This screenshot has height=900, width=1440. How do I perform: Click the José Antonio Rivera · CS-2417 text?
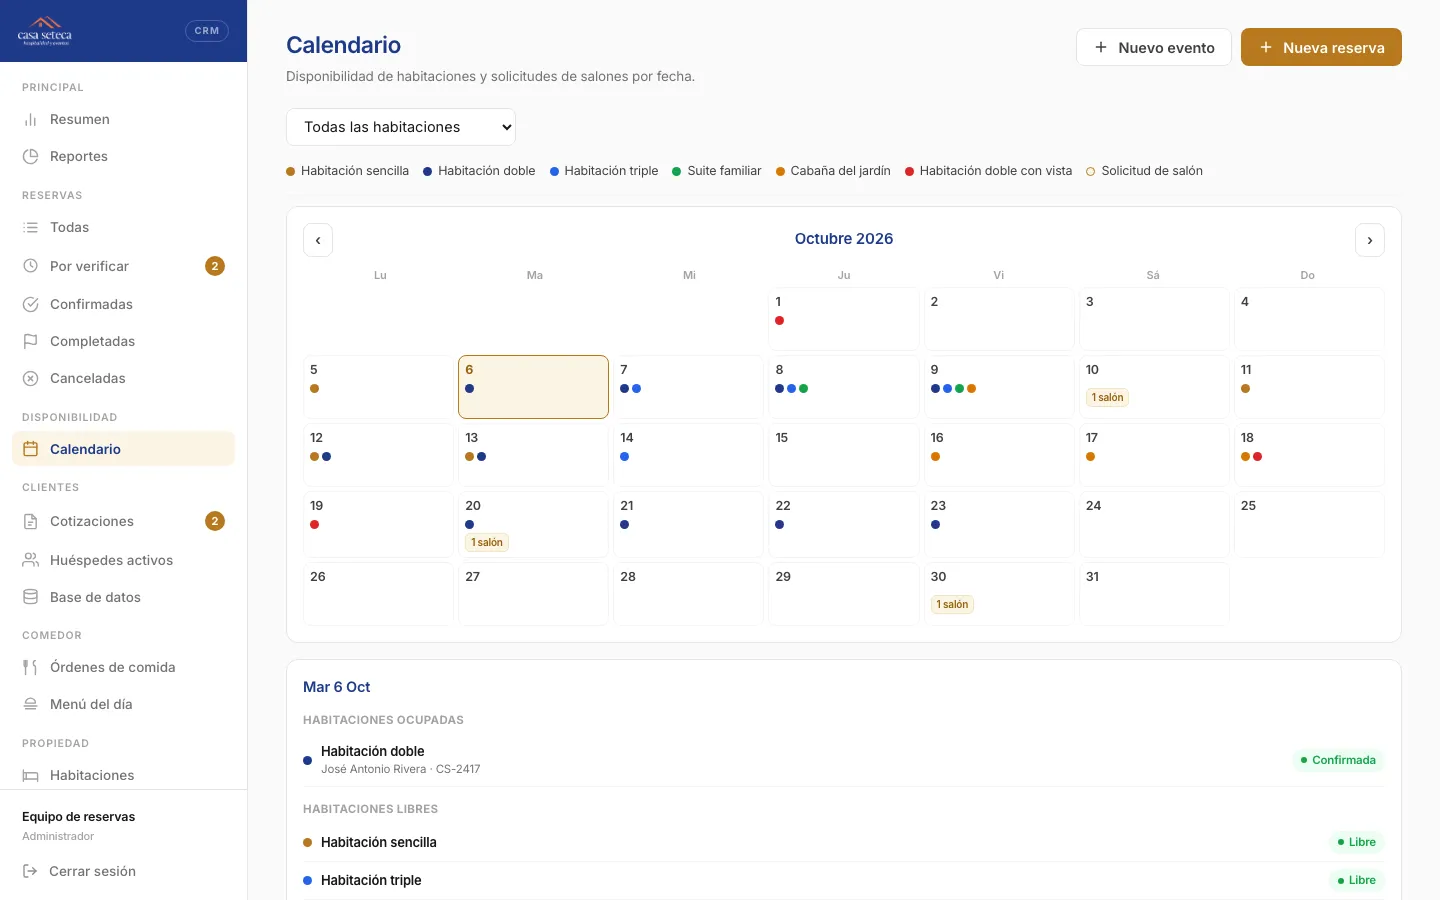click(401, 769)
